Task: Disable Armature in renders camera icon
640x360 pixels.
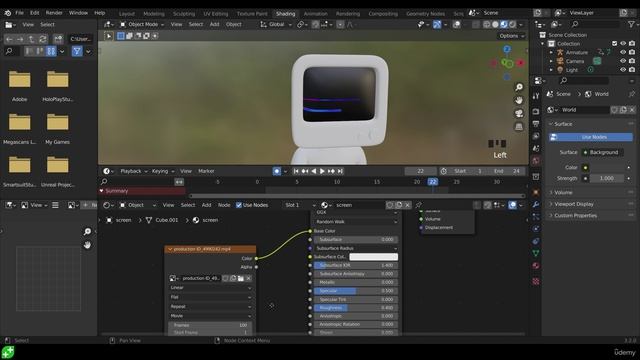Action: [x=632, y=52]
